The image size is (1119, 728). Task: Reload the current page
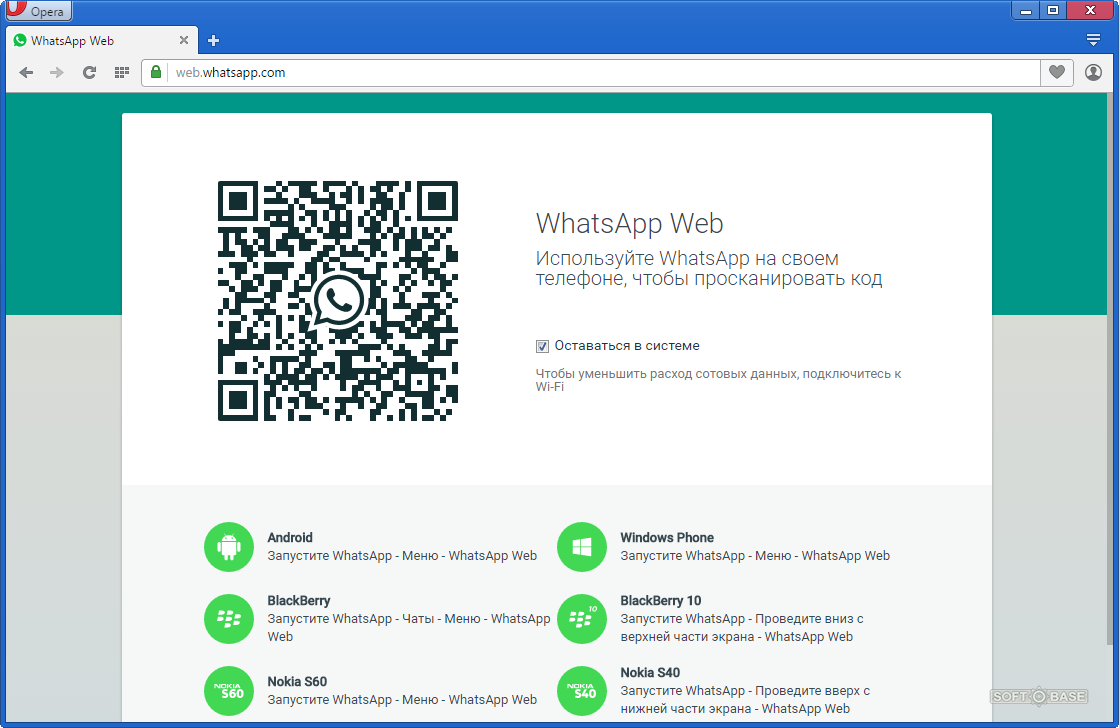(x=89, y=72)
